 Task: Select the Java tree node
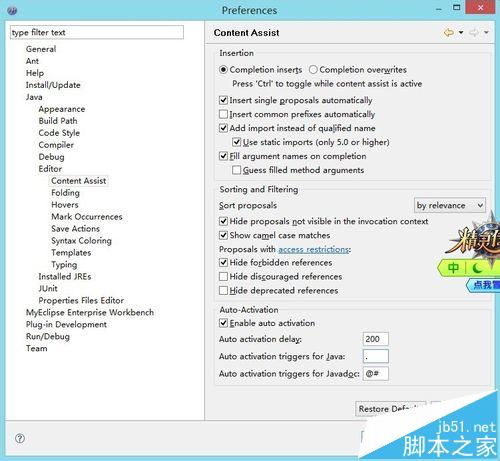tap(34, 97)
